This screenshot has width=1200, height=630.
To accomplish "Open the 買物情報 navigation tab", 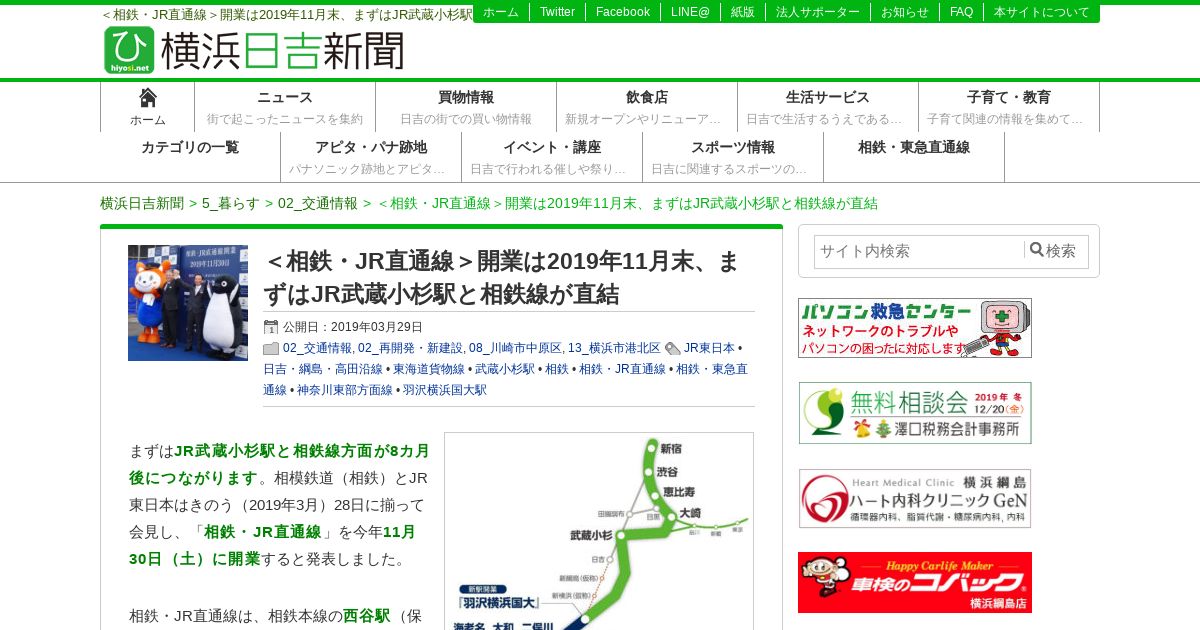I will 466,107.
